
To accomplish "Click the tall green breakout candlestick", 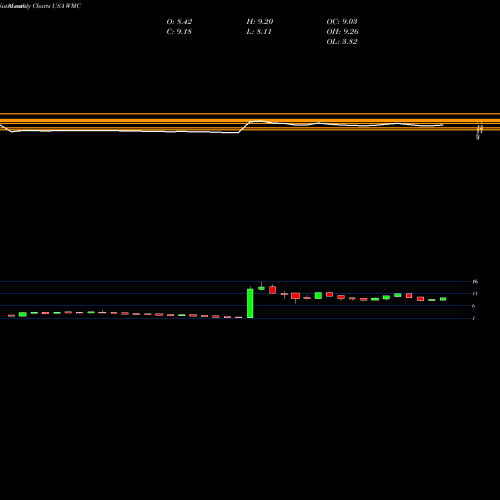I will pyautogui.click(x=250, y=303).
